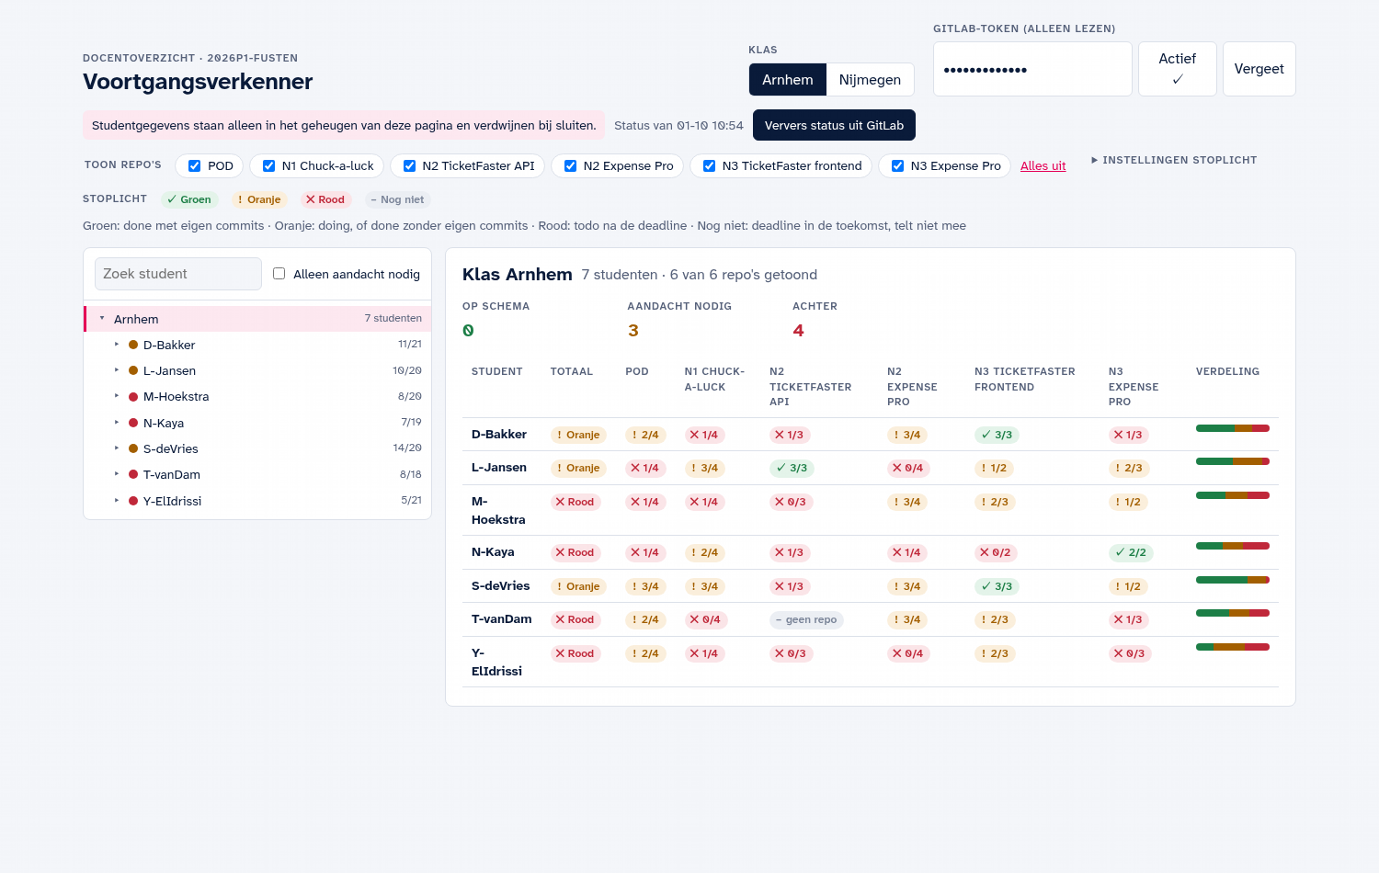Click the orange dot next to L-Jansen
The image size is (1379, 873).
[133, 371]
